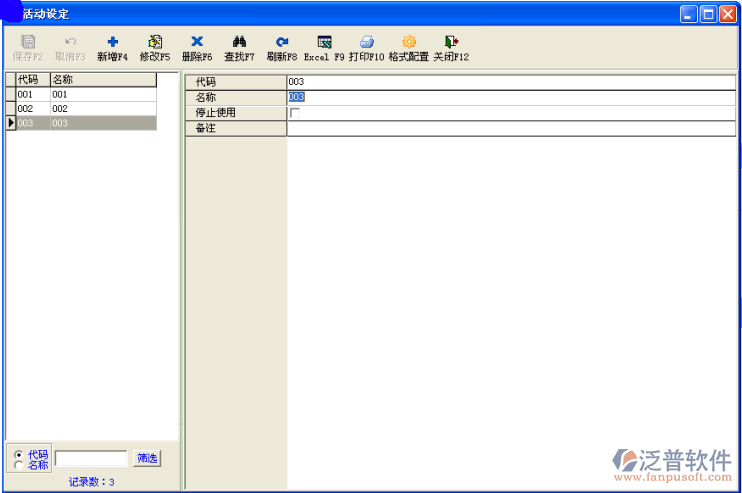Click the filter text input box
Viewport: 742px width, 493px height.
(x=91, y=458)
